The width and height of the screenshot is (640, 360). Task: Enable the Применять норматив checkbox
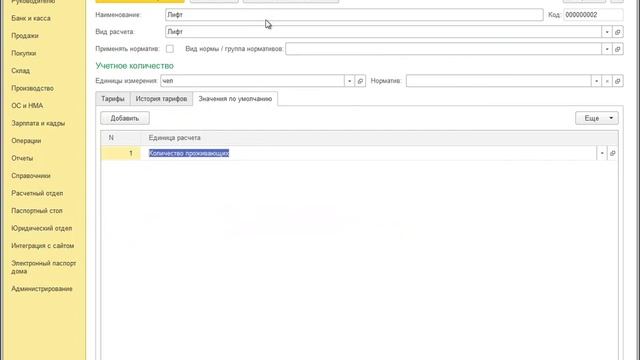click(x=170, y=49)
